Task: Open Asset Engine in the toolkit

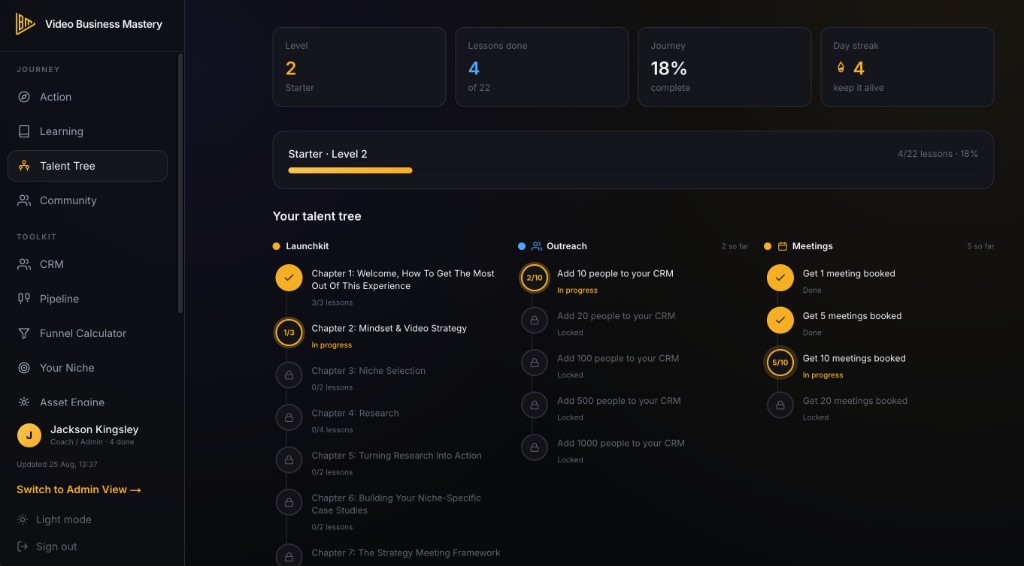Action: tap(88, 402)
